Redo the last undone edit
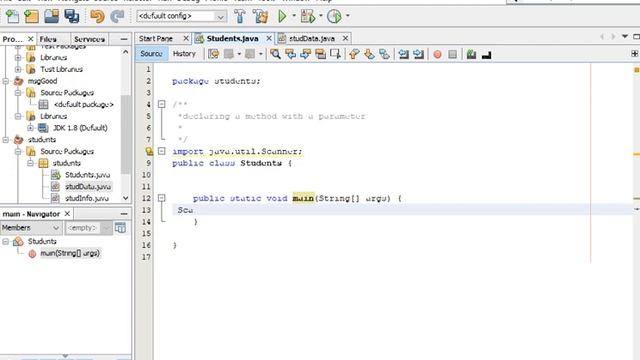 pos(118,16)
